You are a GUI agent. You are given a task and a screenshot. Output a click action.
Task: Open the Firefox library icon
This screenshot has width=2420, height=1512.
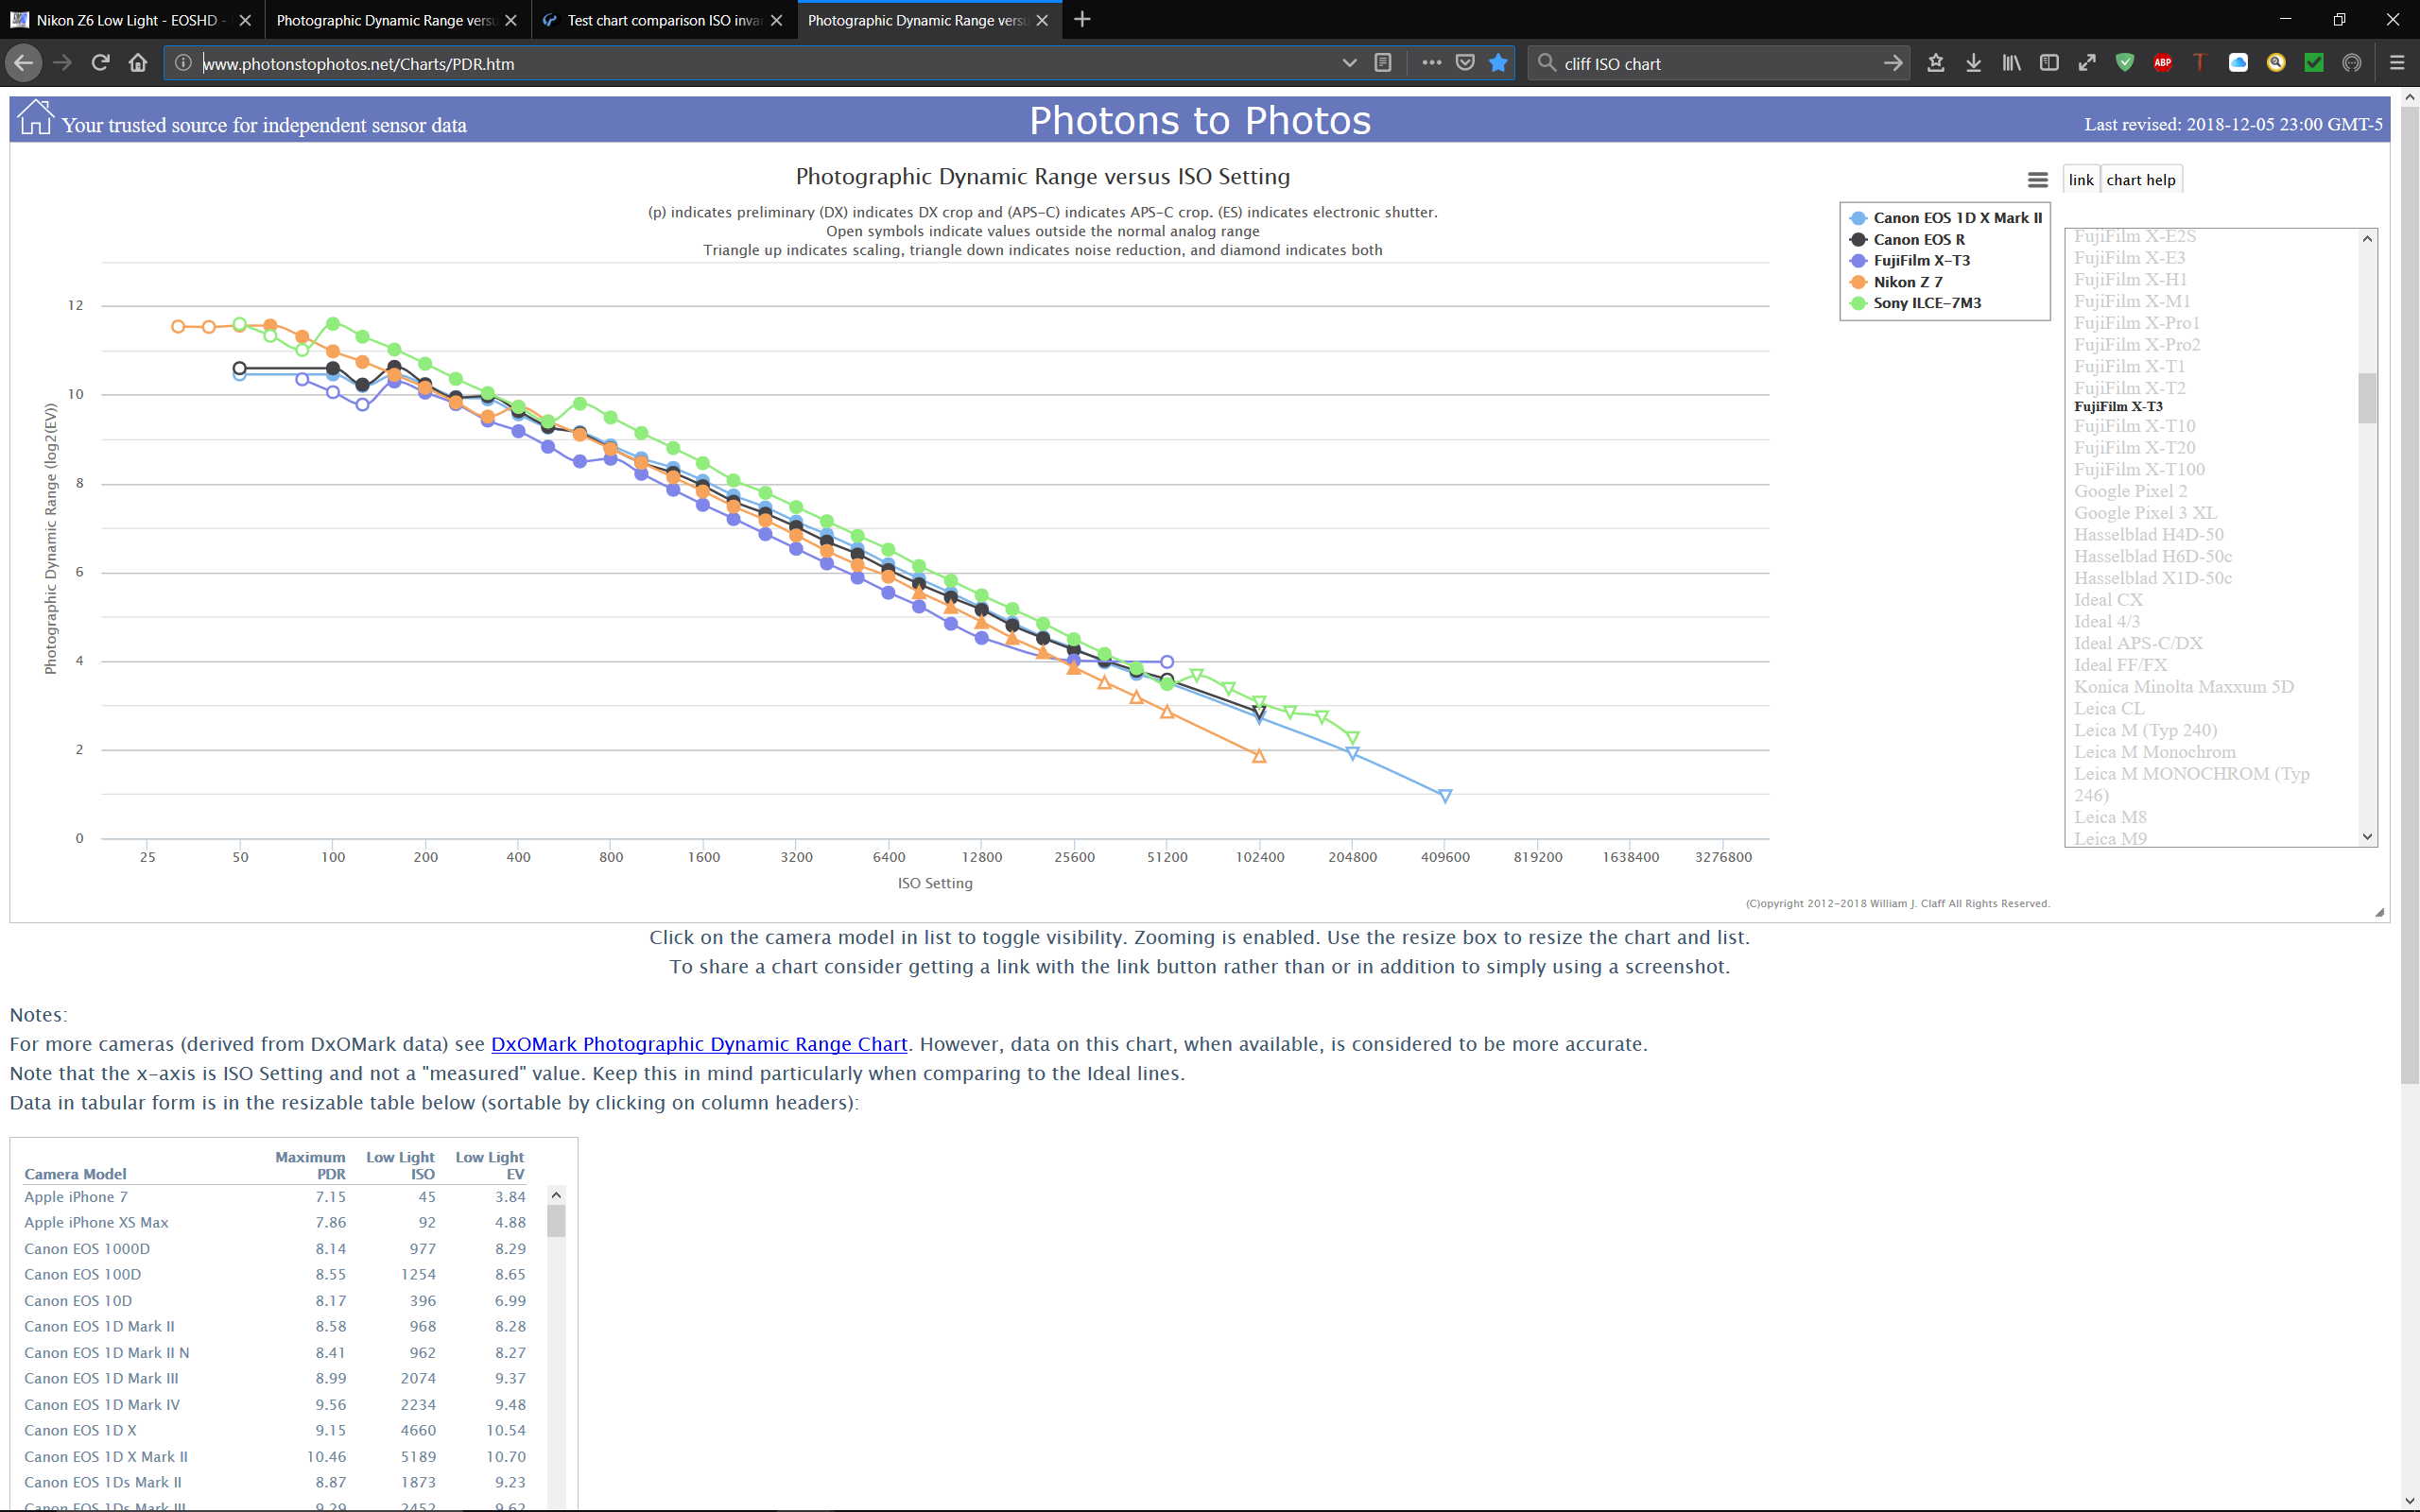2011,63
